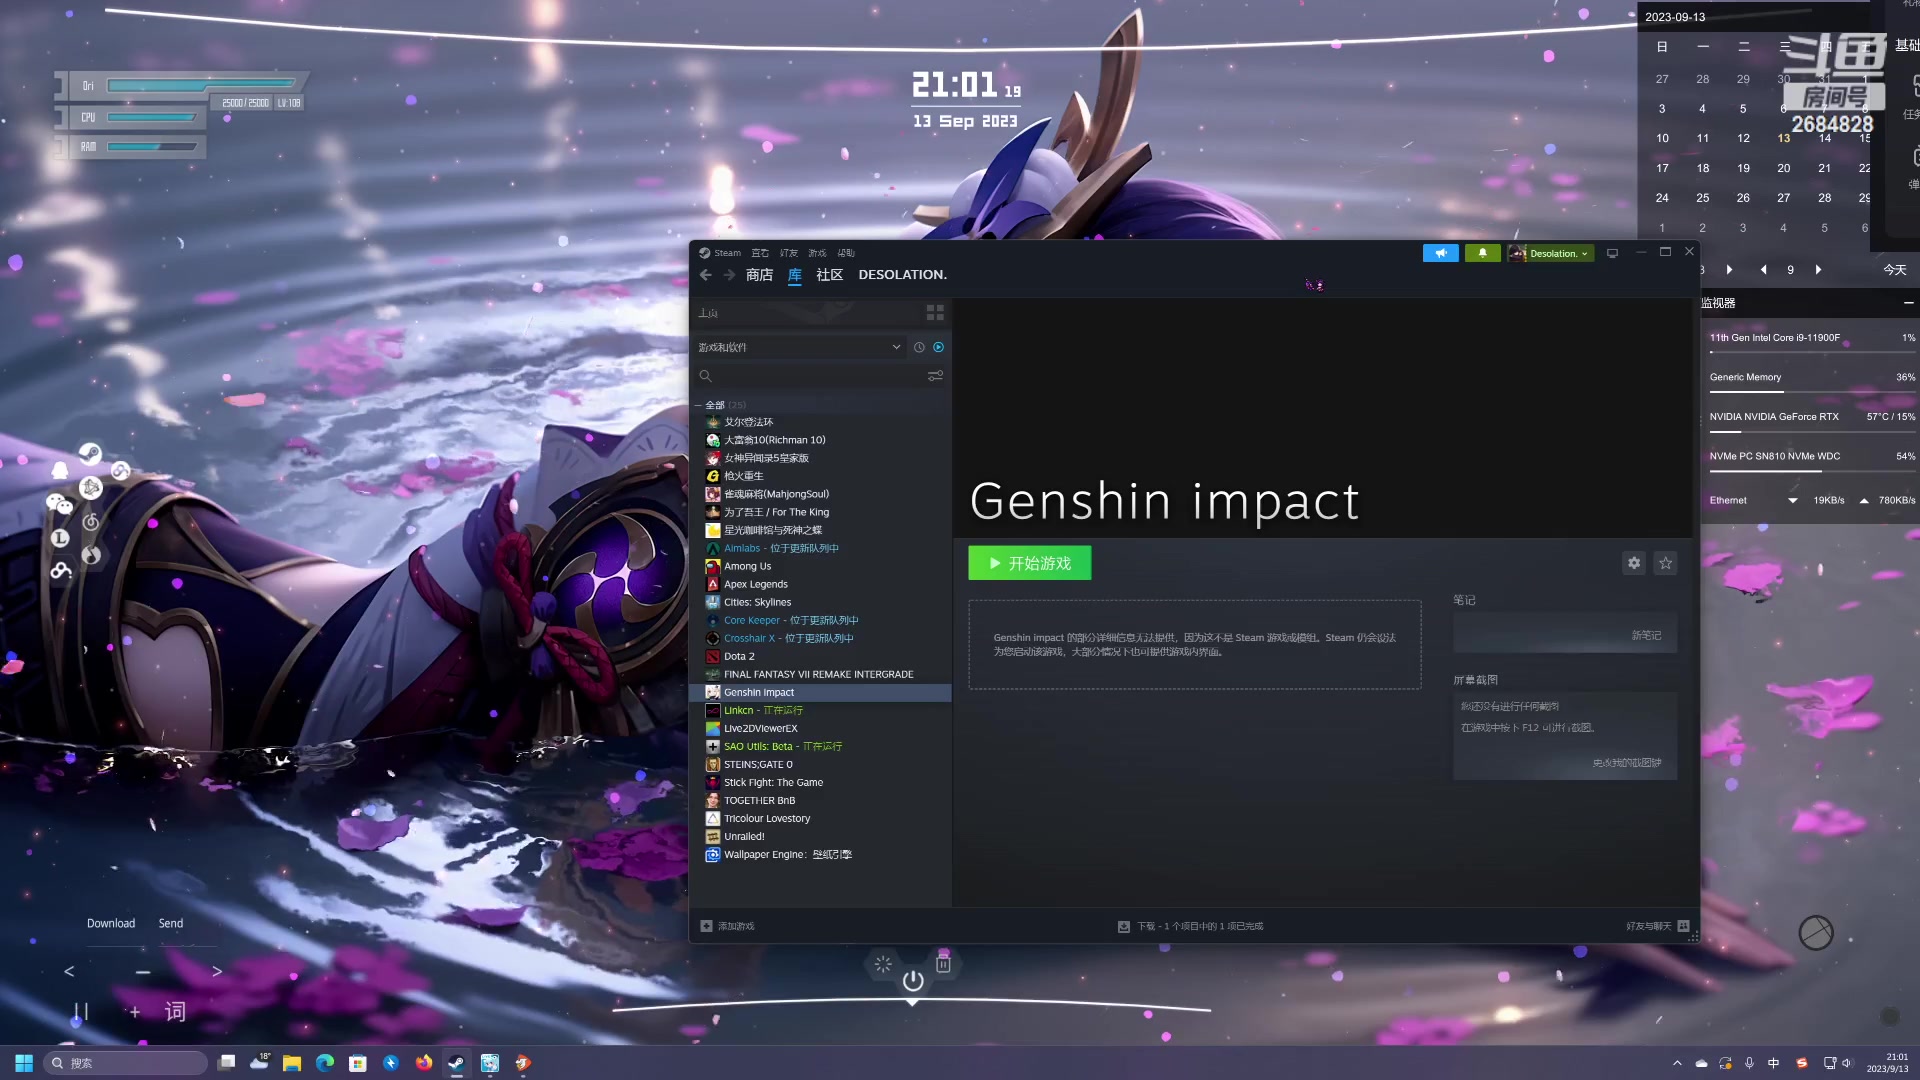
Task: Switch Steam to Big Picture mode icon
Action: (x=1612, y=253)
